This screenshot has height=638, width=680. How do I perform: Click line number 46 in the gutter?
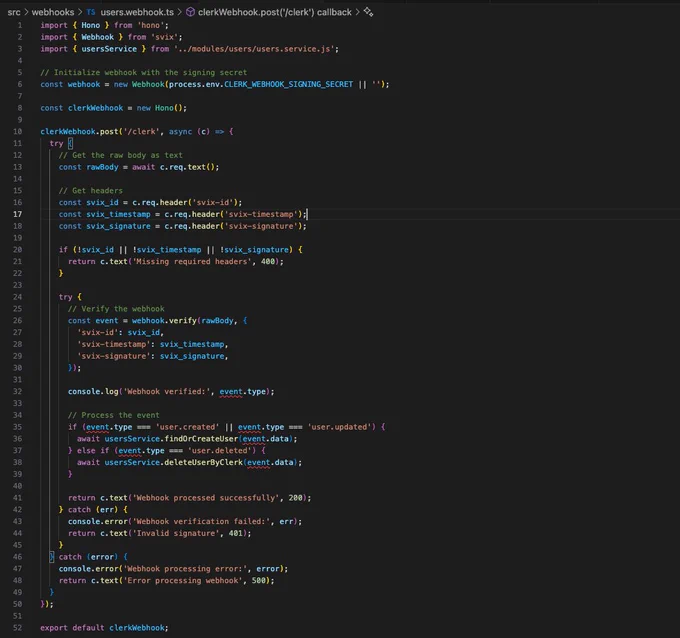17,557
